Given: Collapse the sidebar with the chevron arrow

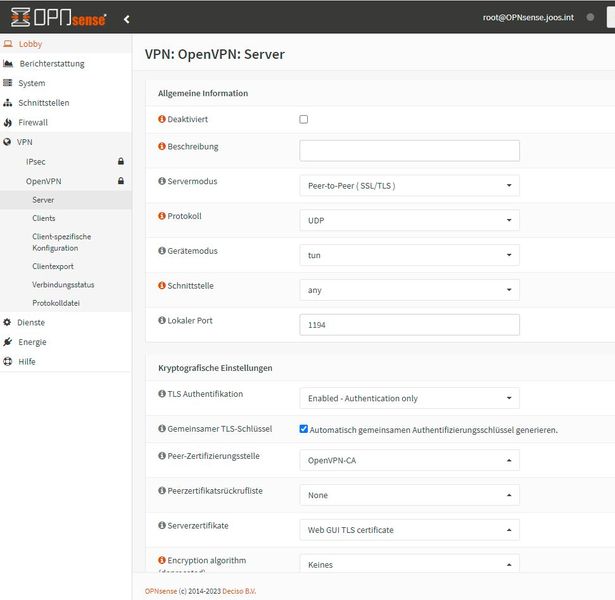Looking at the screenshot, I should click(126, 19).
